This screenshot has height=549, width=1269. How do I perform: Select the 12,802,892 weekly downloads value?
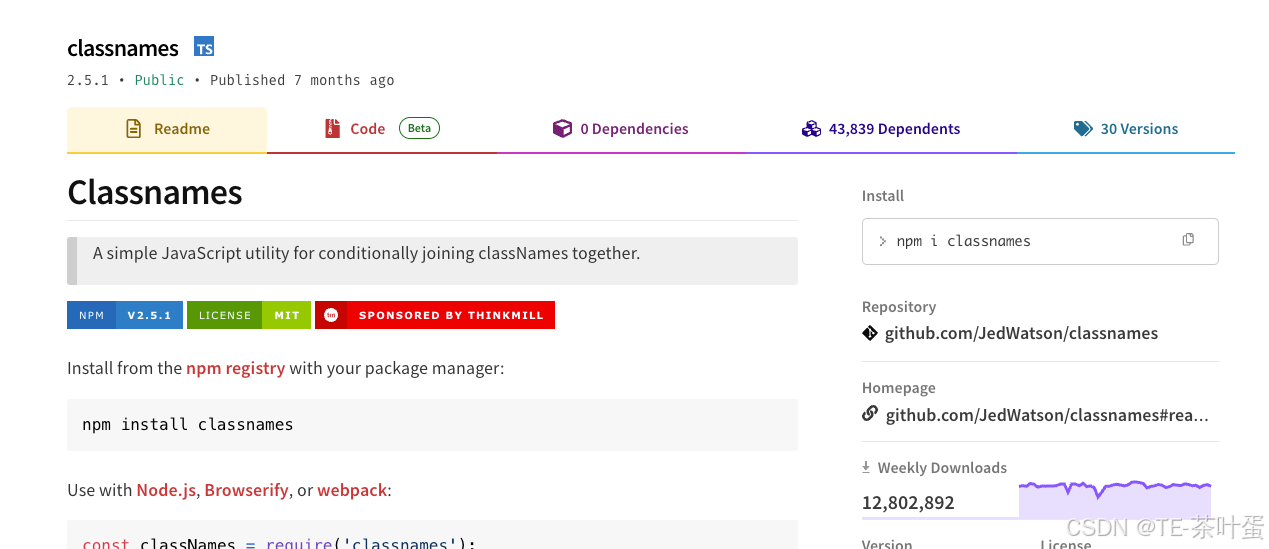[908, 503]
